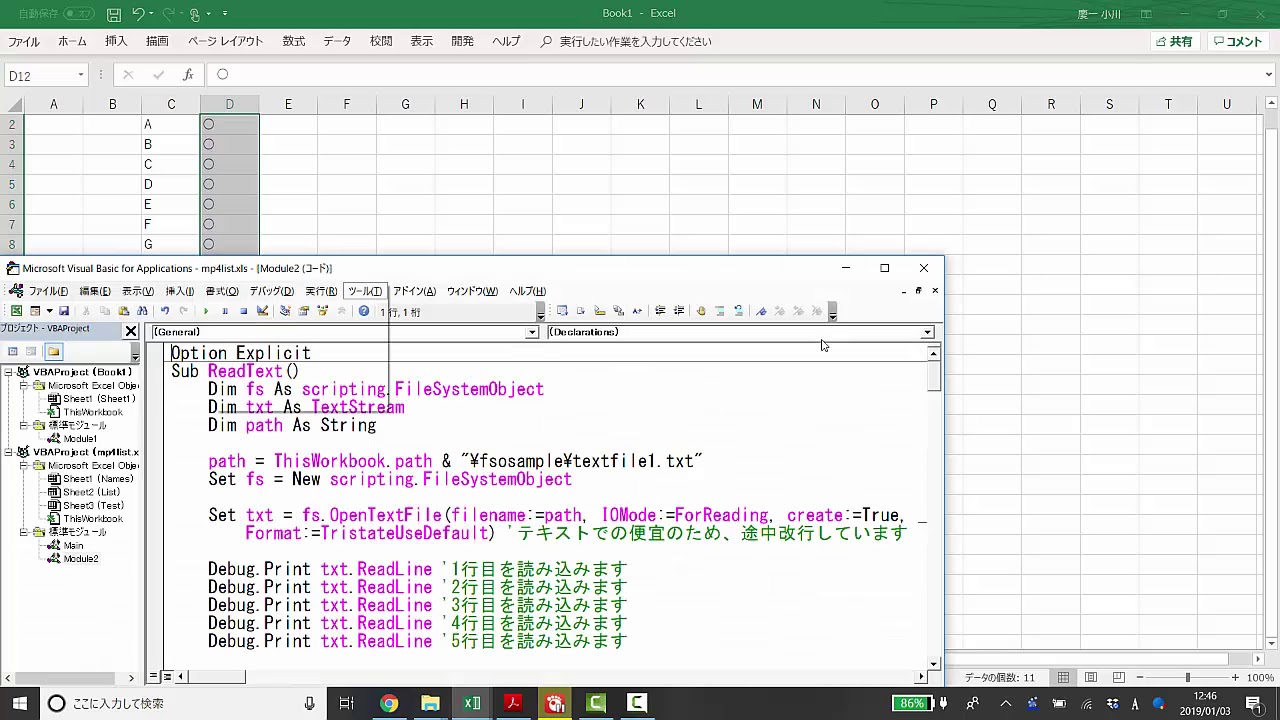The image size is (1280, 720).
Task: Click the Find binoculars icon
Action: 144,311
